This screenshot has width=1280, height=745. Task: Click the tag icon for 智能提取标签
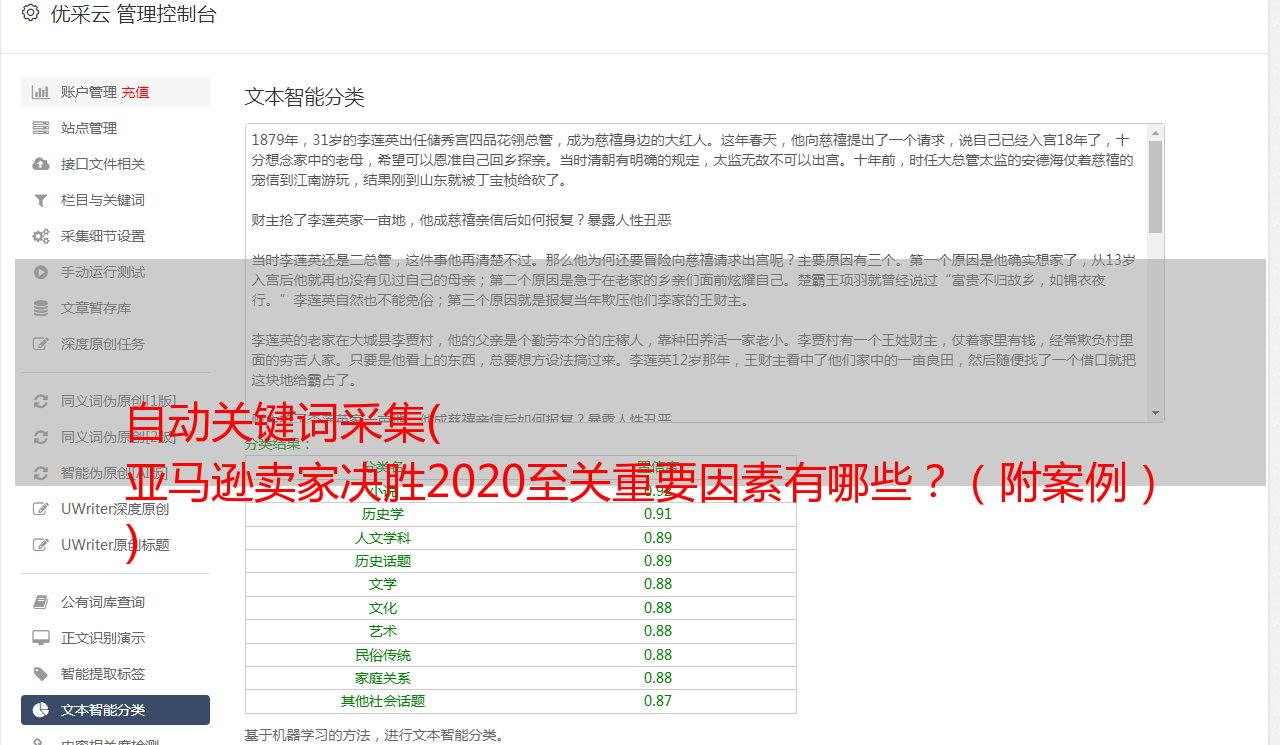point(41,674)
